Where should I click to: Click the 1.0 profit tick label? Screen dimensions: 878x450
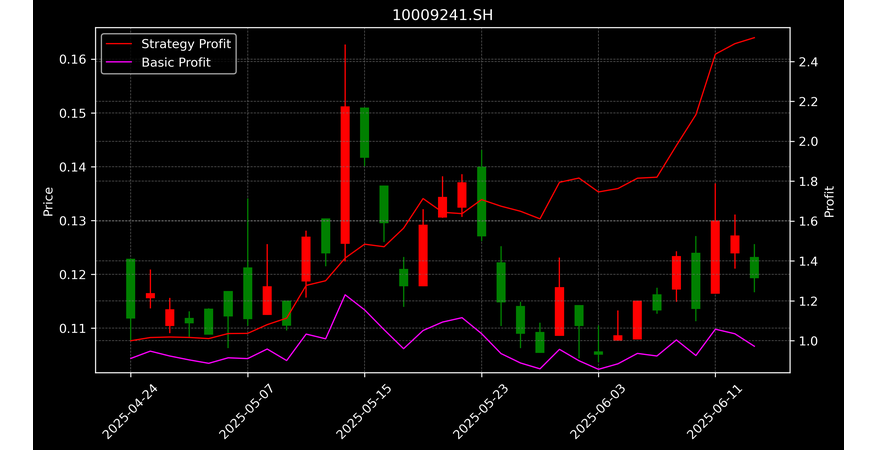coord(807,341)
